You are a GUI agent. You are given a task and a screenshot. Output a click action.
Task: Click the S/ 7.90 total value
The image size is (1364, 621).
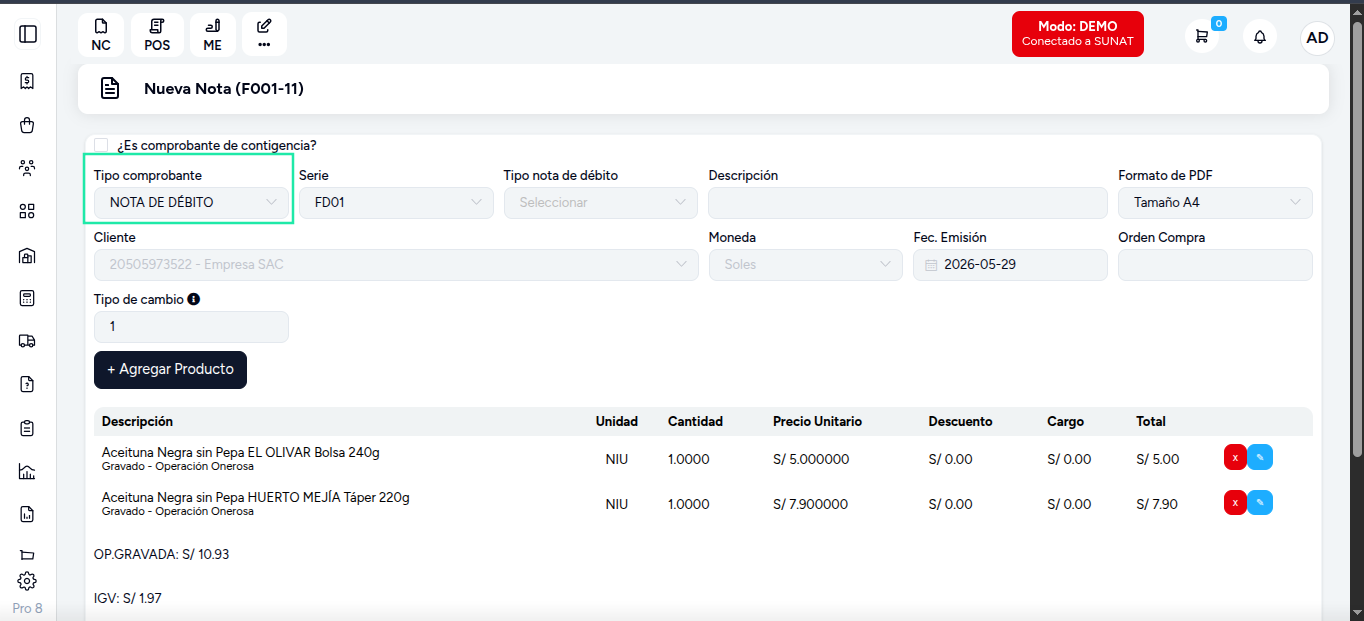pyautogui.click(x=1158, y=504)
